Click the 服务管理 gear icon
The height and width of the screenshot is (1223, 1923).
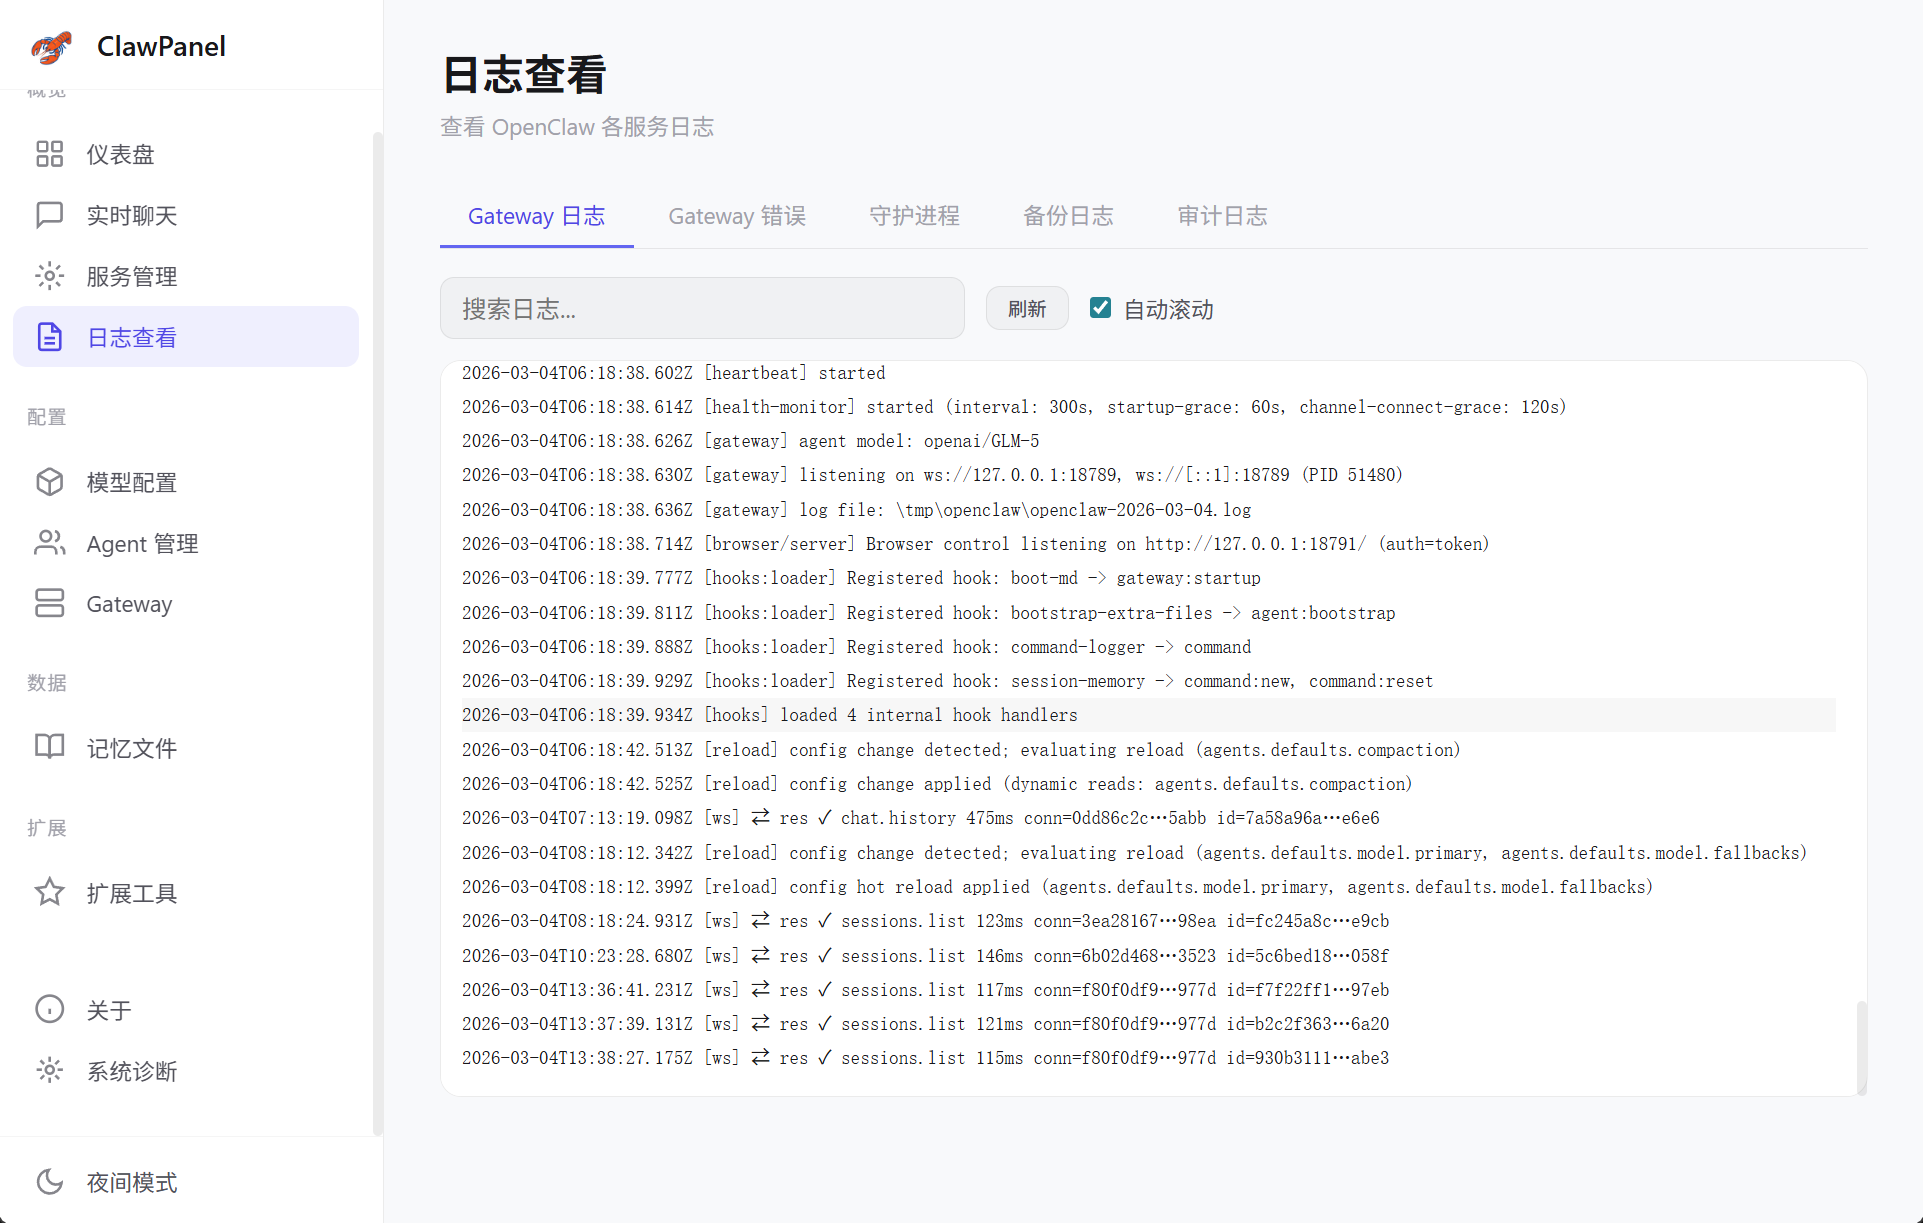49,276
